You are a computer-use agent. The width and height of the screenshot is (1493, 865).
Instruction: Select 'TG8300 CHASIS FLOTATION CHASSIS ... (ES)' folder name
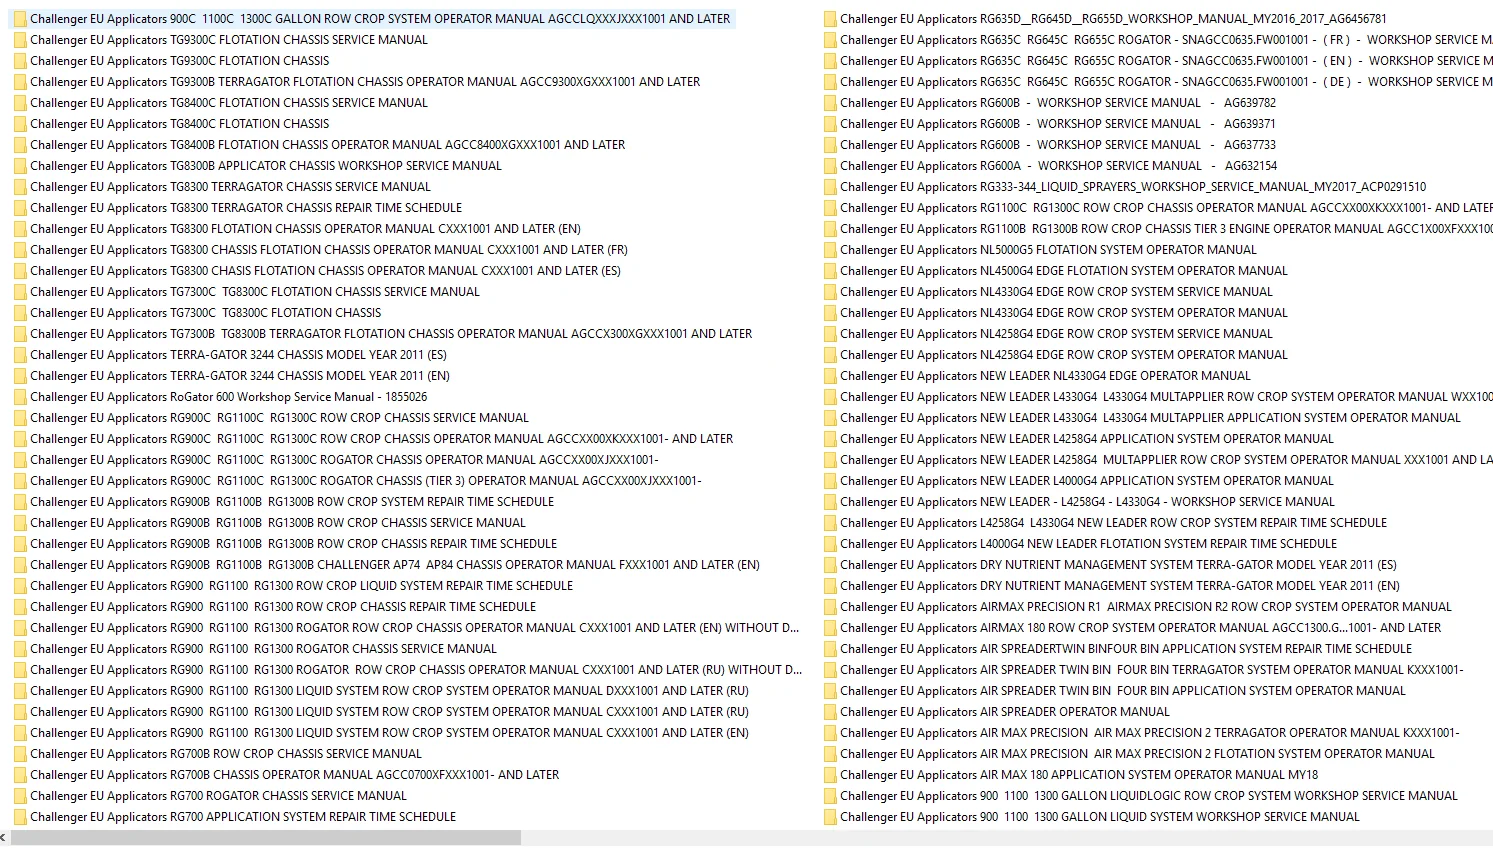[x=325, y=271]
